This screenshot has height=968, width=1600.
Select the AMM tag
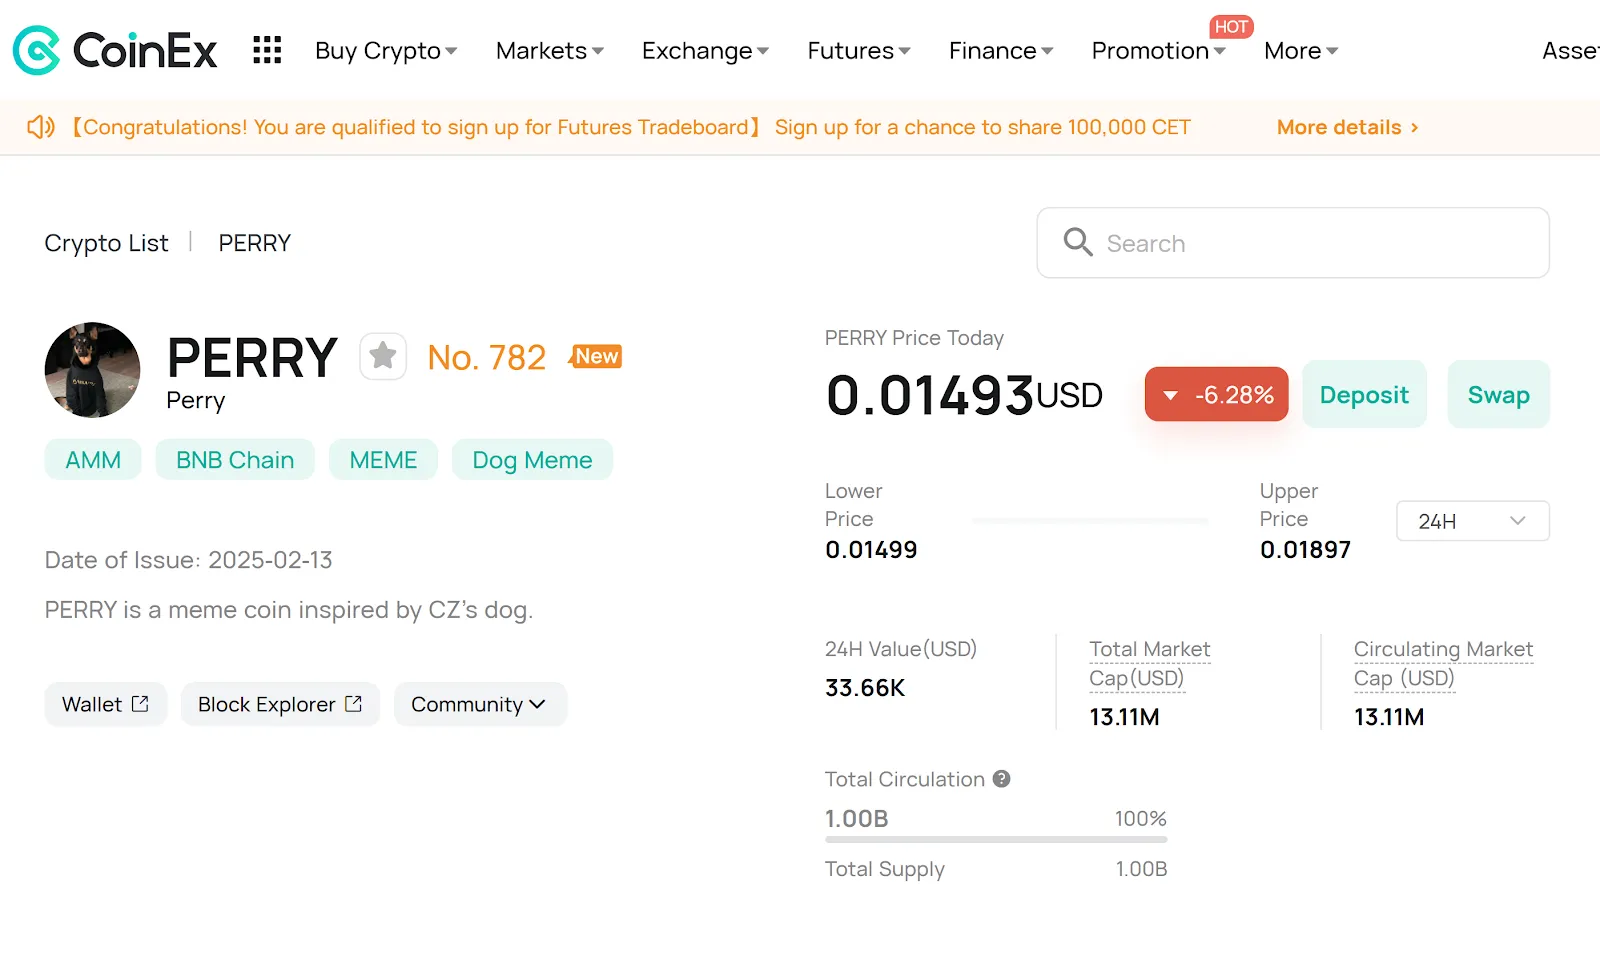coord(93,460)
